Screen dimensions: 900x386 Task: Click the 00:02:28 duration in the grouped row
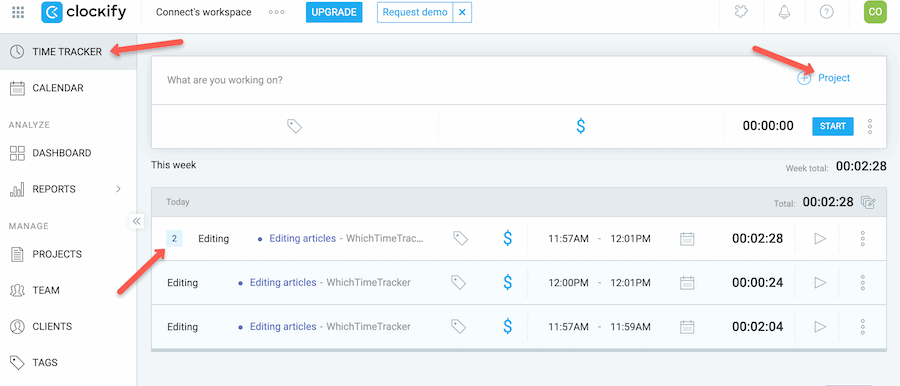(757, 238)
